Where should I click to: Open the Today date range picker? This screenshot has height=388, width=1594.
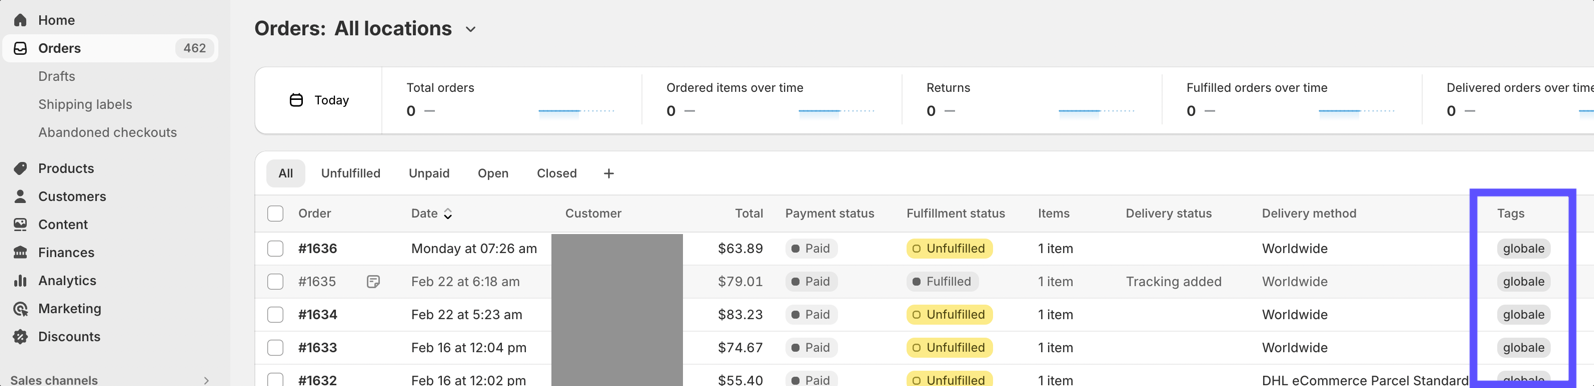(x=319, y=100)
